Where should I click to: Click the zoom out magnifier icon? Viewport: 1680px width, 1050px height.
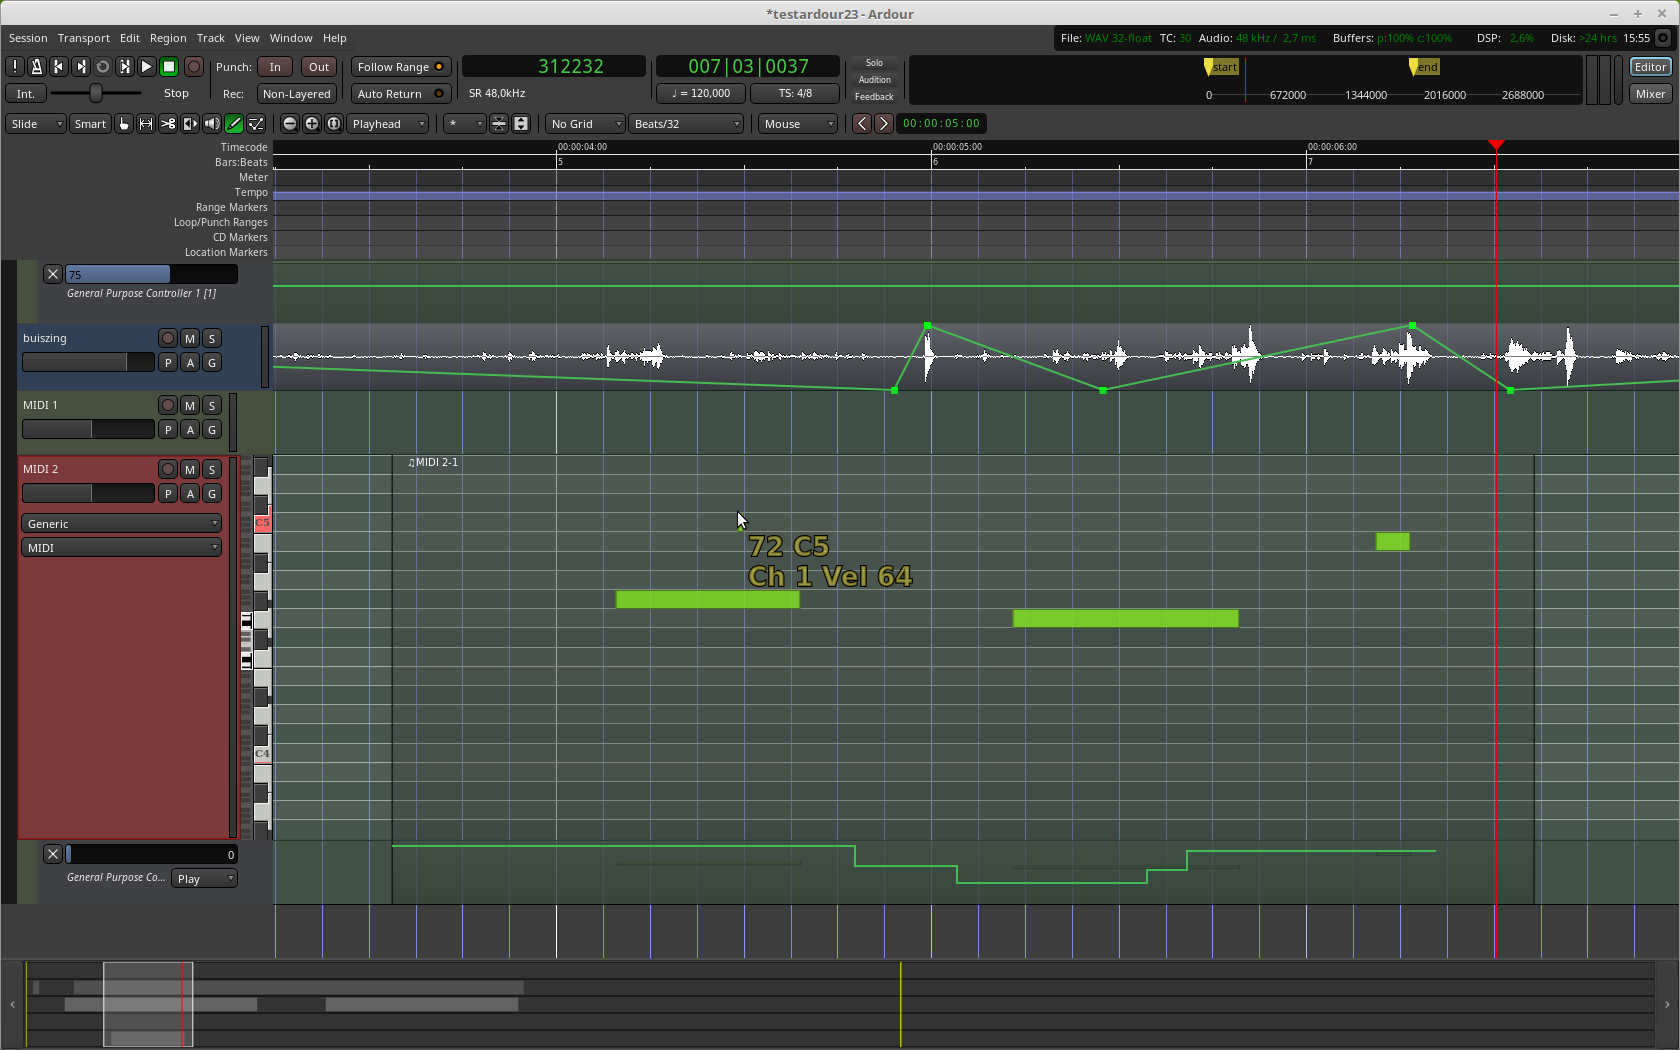tap(290, 124)
